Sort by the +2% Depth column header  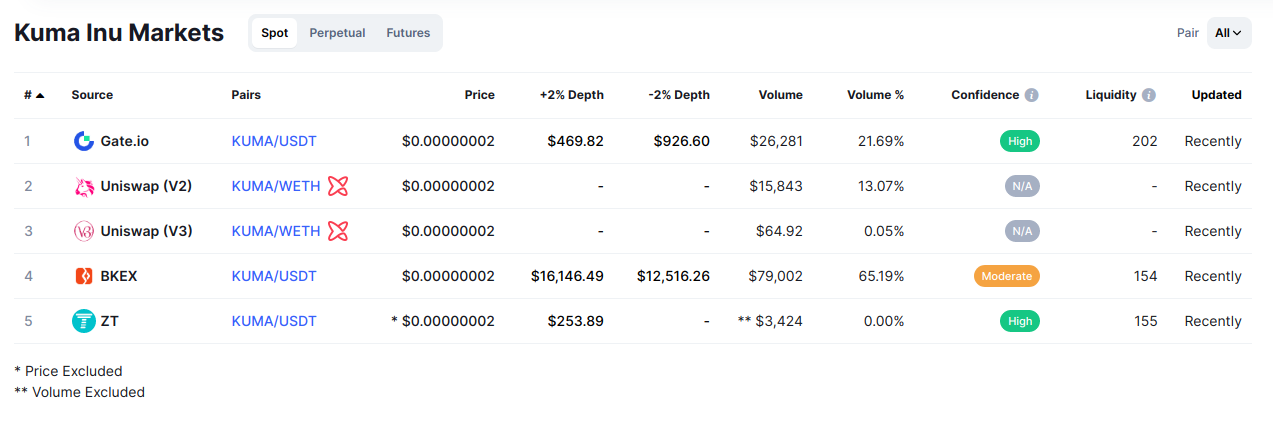pyautogui.click(x=572, y=95)
